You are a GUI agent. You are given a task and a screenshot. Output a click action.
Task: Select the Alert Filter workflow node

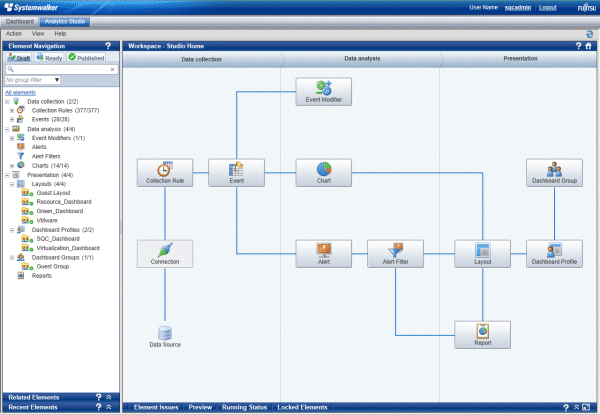395,254
